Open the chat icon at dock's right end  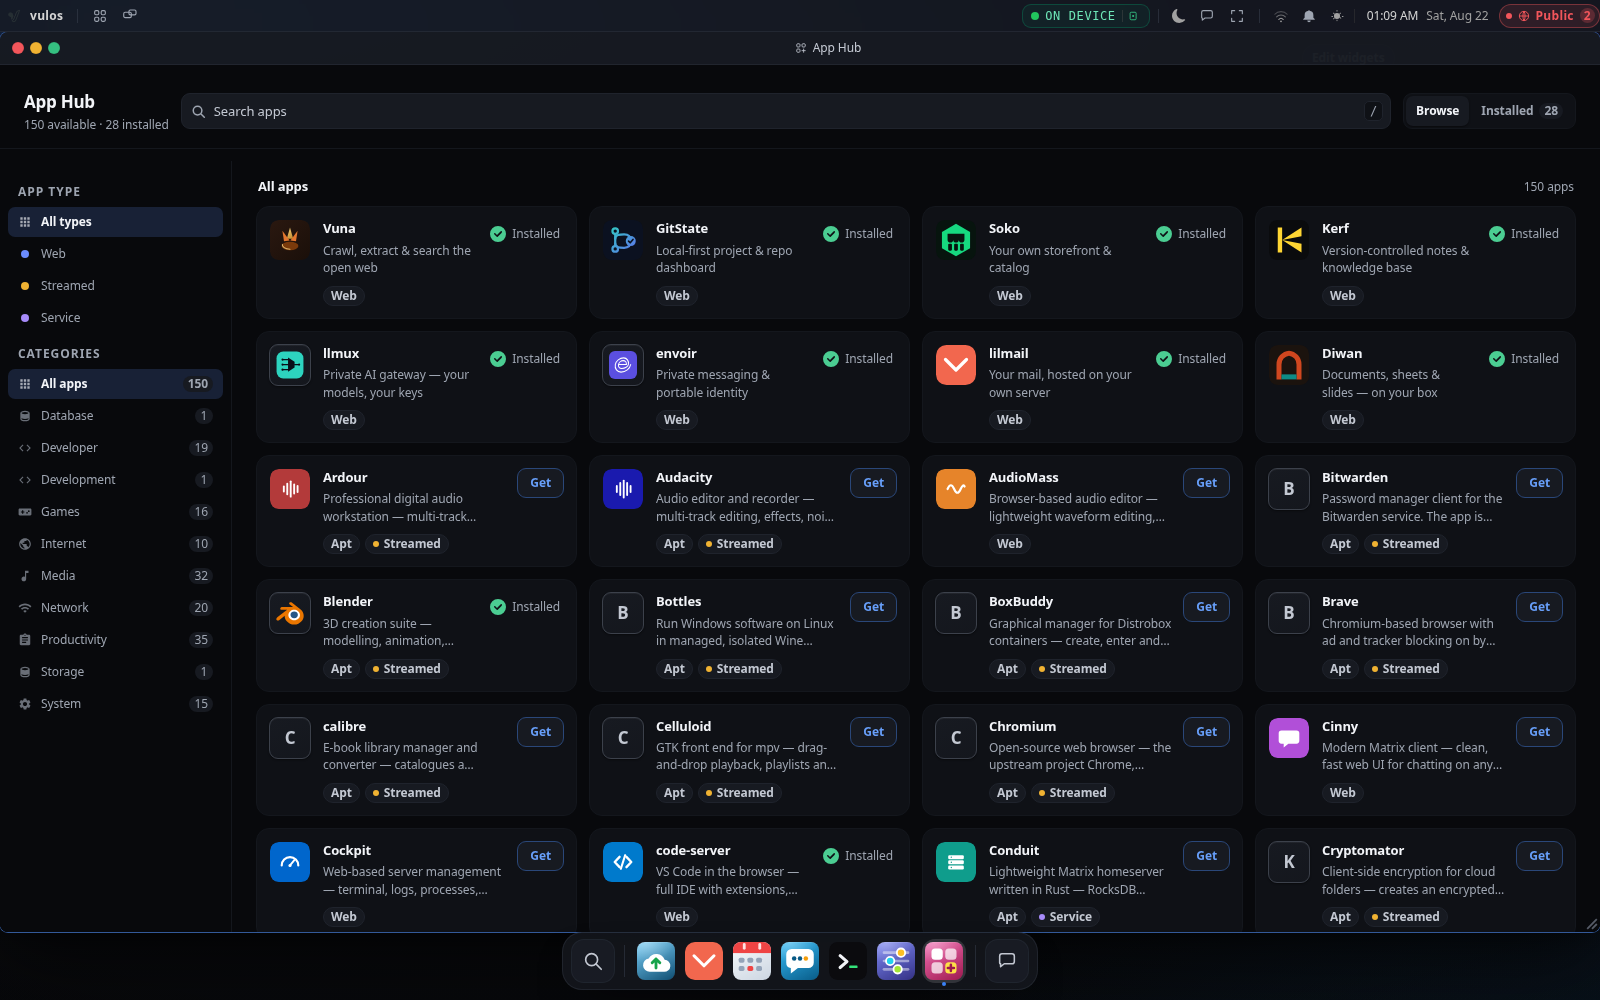(x=1007, y=961)
